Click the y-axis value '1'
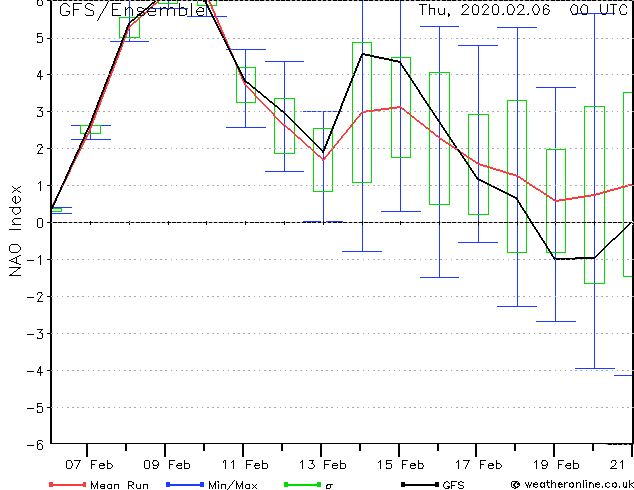The width and height of the screenshot is (634, 490). tap(39, 186)
